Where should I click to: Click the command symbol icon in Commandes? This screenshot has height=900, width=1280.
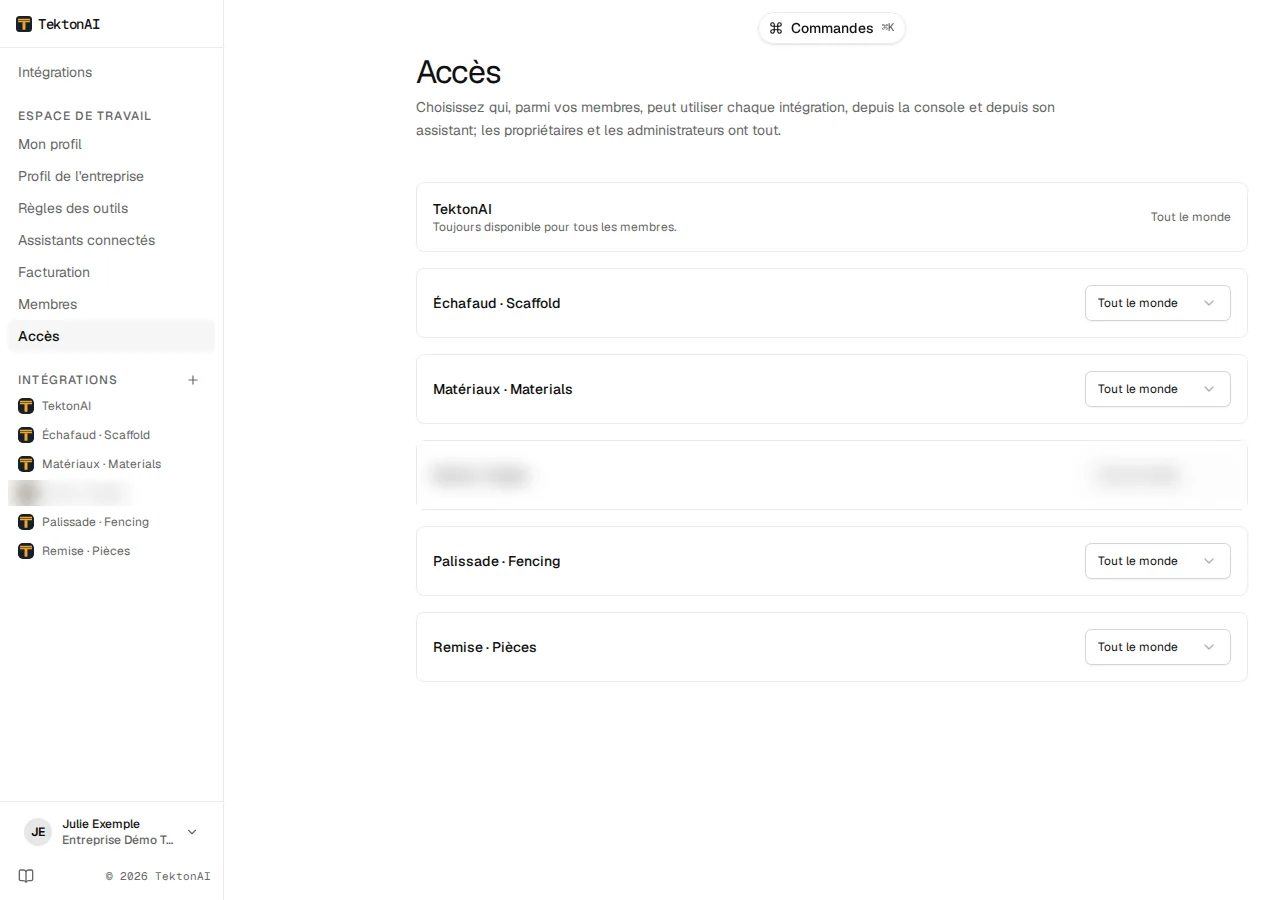coord(776,28)
